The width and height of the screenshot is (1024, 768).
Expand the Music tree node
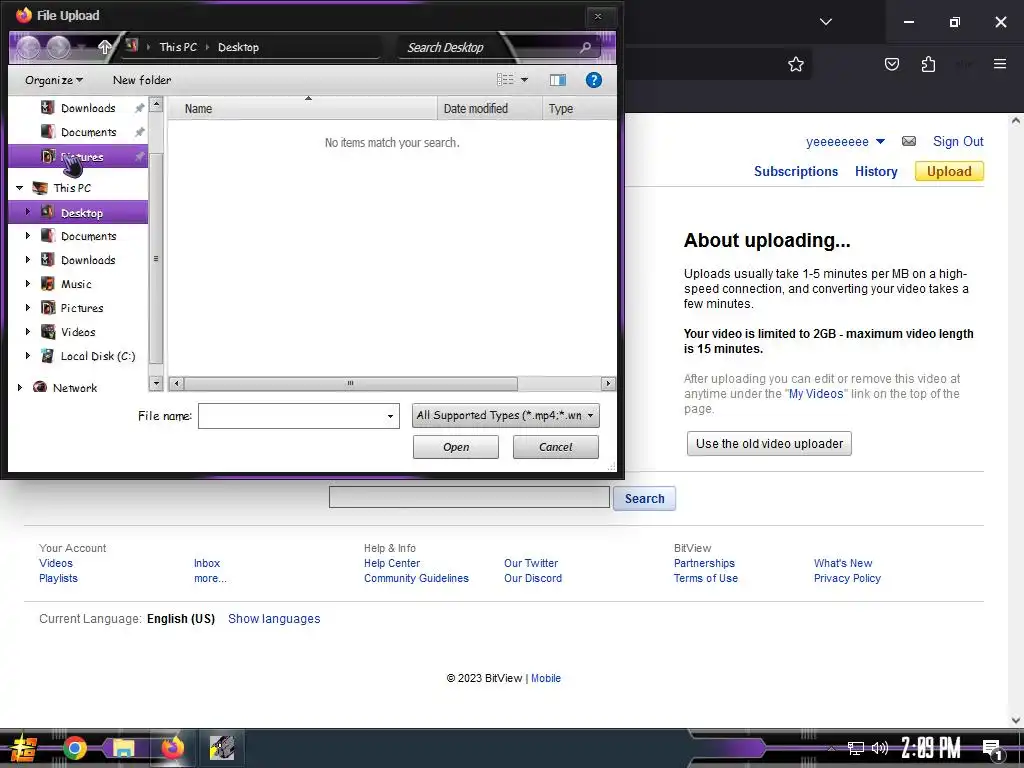tap(27, 283)
